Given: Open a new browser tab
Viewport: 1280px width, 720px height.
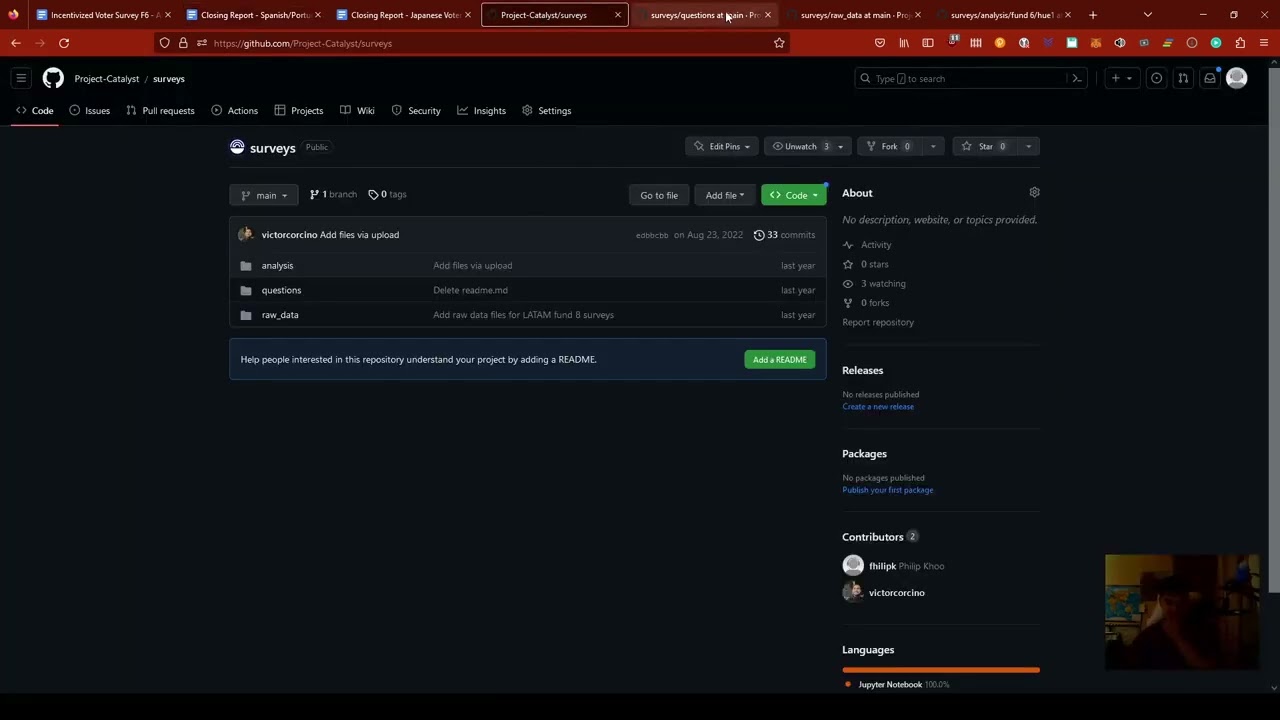Looking at the screenshot, I should [1093, 15].
